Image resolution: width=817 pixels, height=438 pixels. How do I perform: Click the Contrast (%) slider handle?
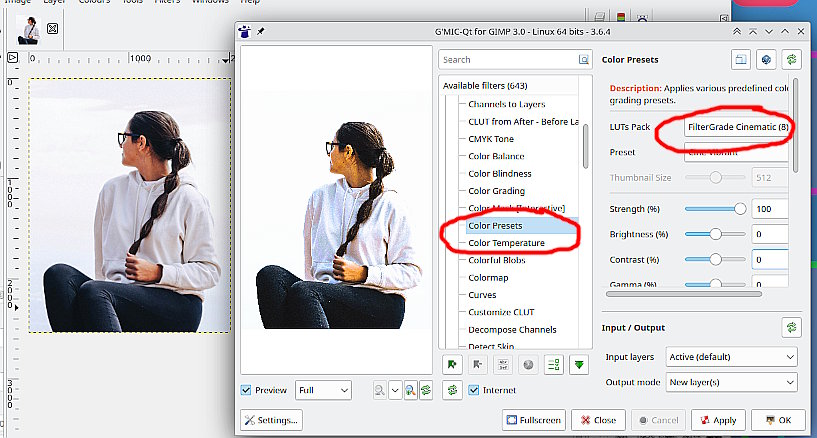[x=715, y=259]
